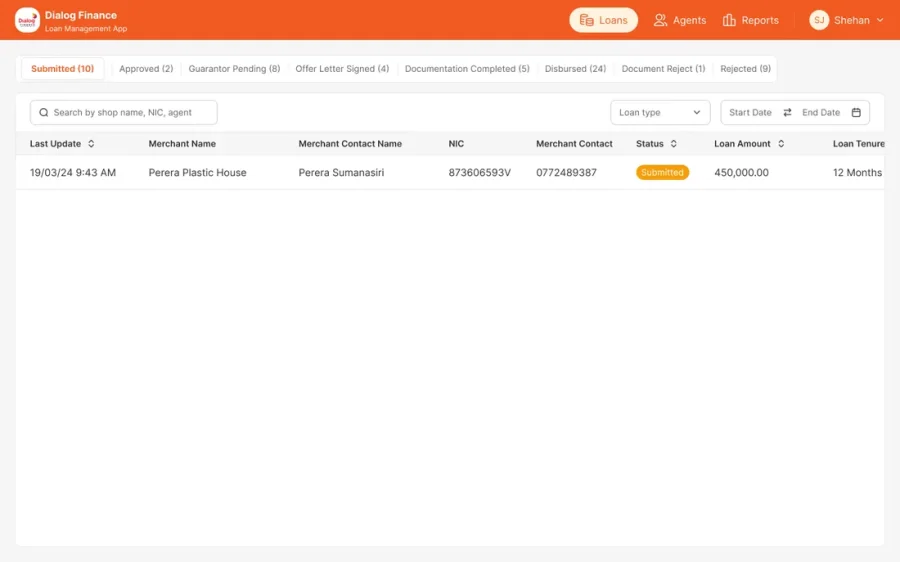The height and width of the screenshot is (562, 900).
Task: Open Documentation Completed (5) tab
Action: coord(467,68)
